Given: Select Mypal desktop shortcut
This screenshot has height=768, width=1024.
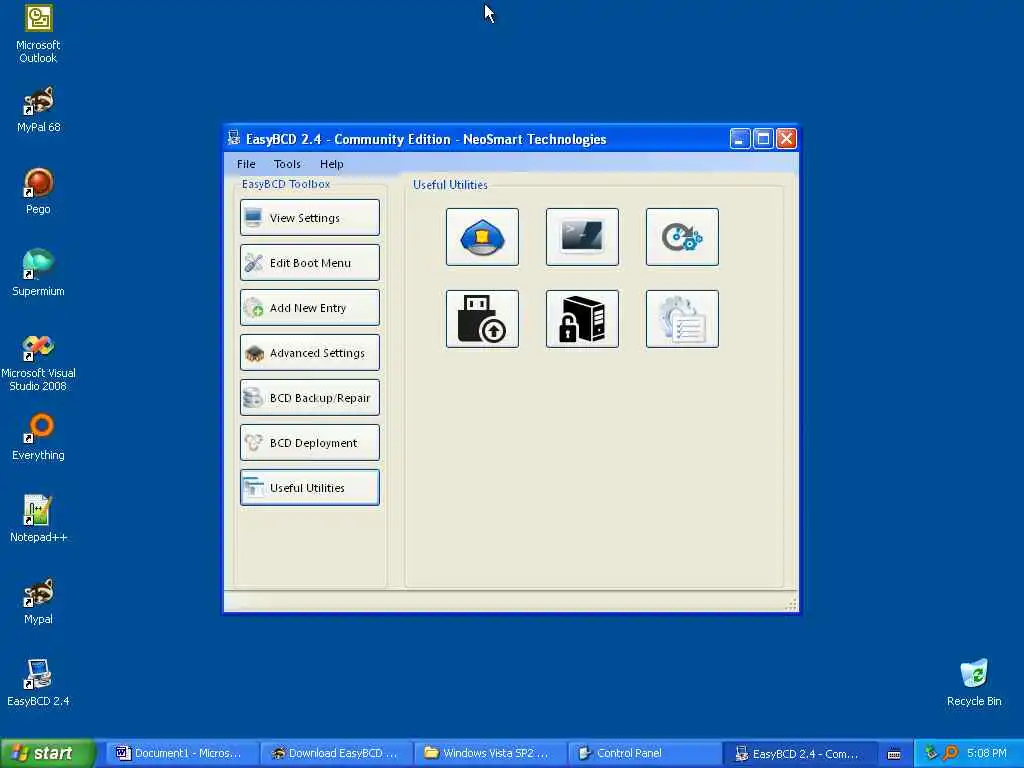Looking at the screenshot, I should point(38,601).
